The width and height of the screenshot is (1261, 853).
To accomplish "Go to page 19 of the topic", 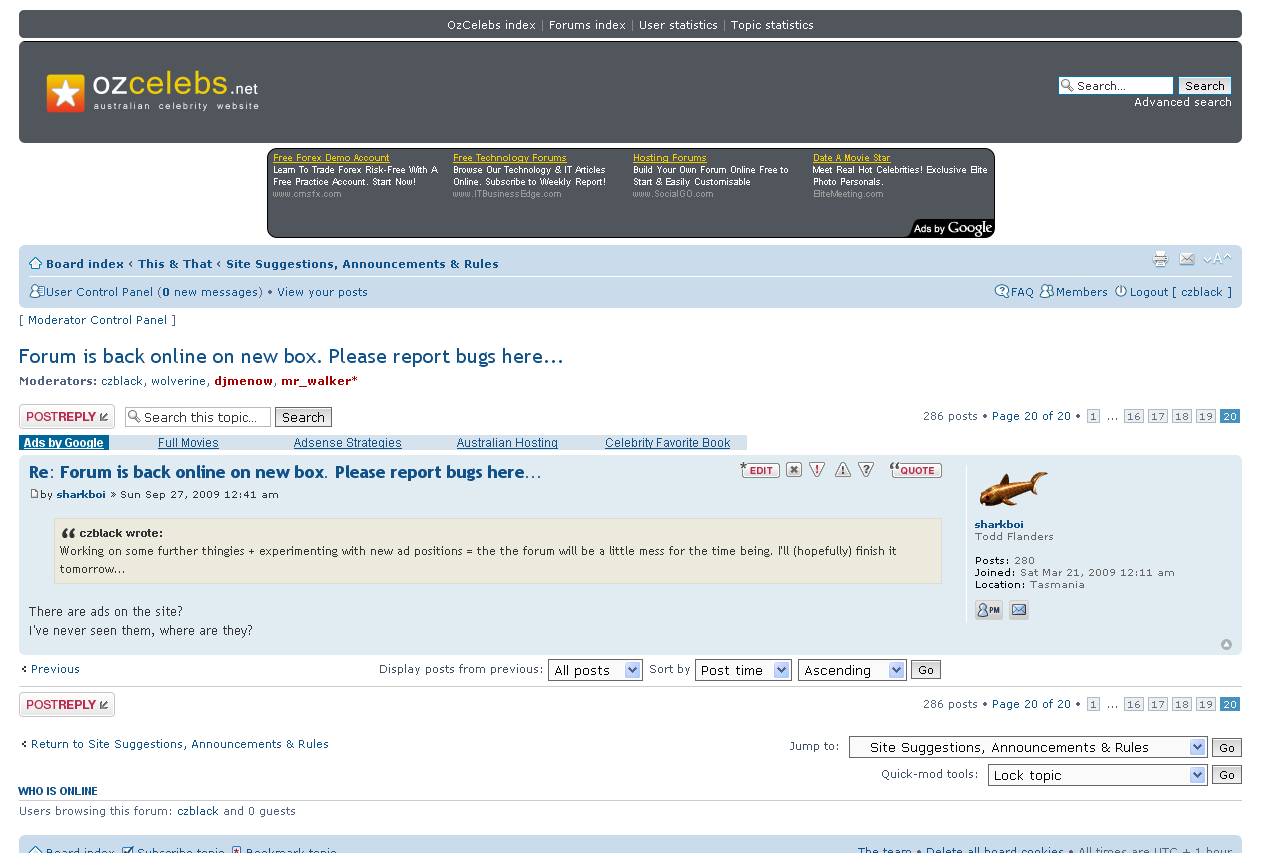I will pyautogui.click(x=1206, y=416).
